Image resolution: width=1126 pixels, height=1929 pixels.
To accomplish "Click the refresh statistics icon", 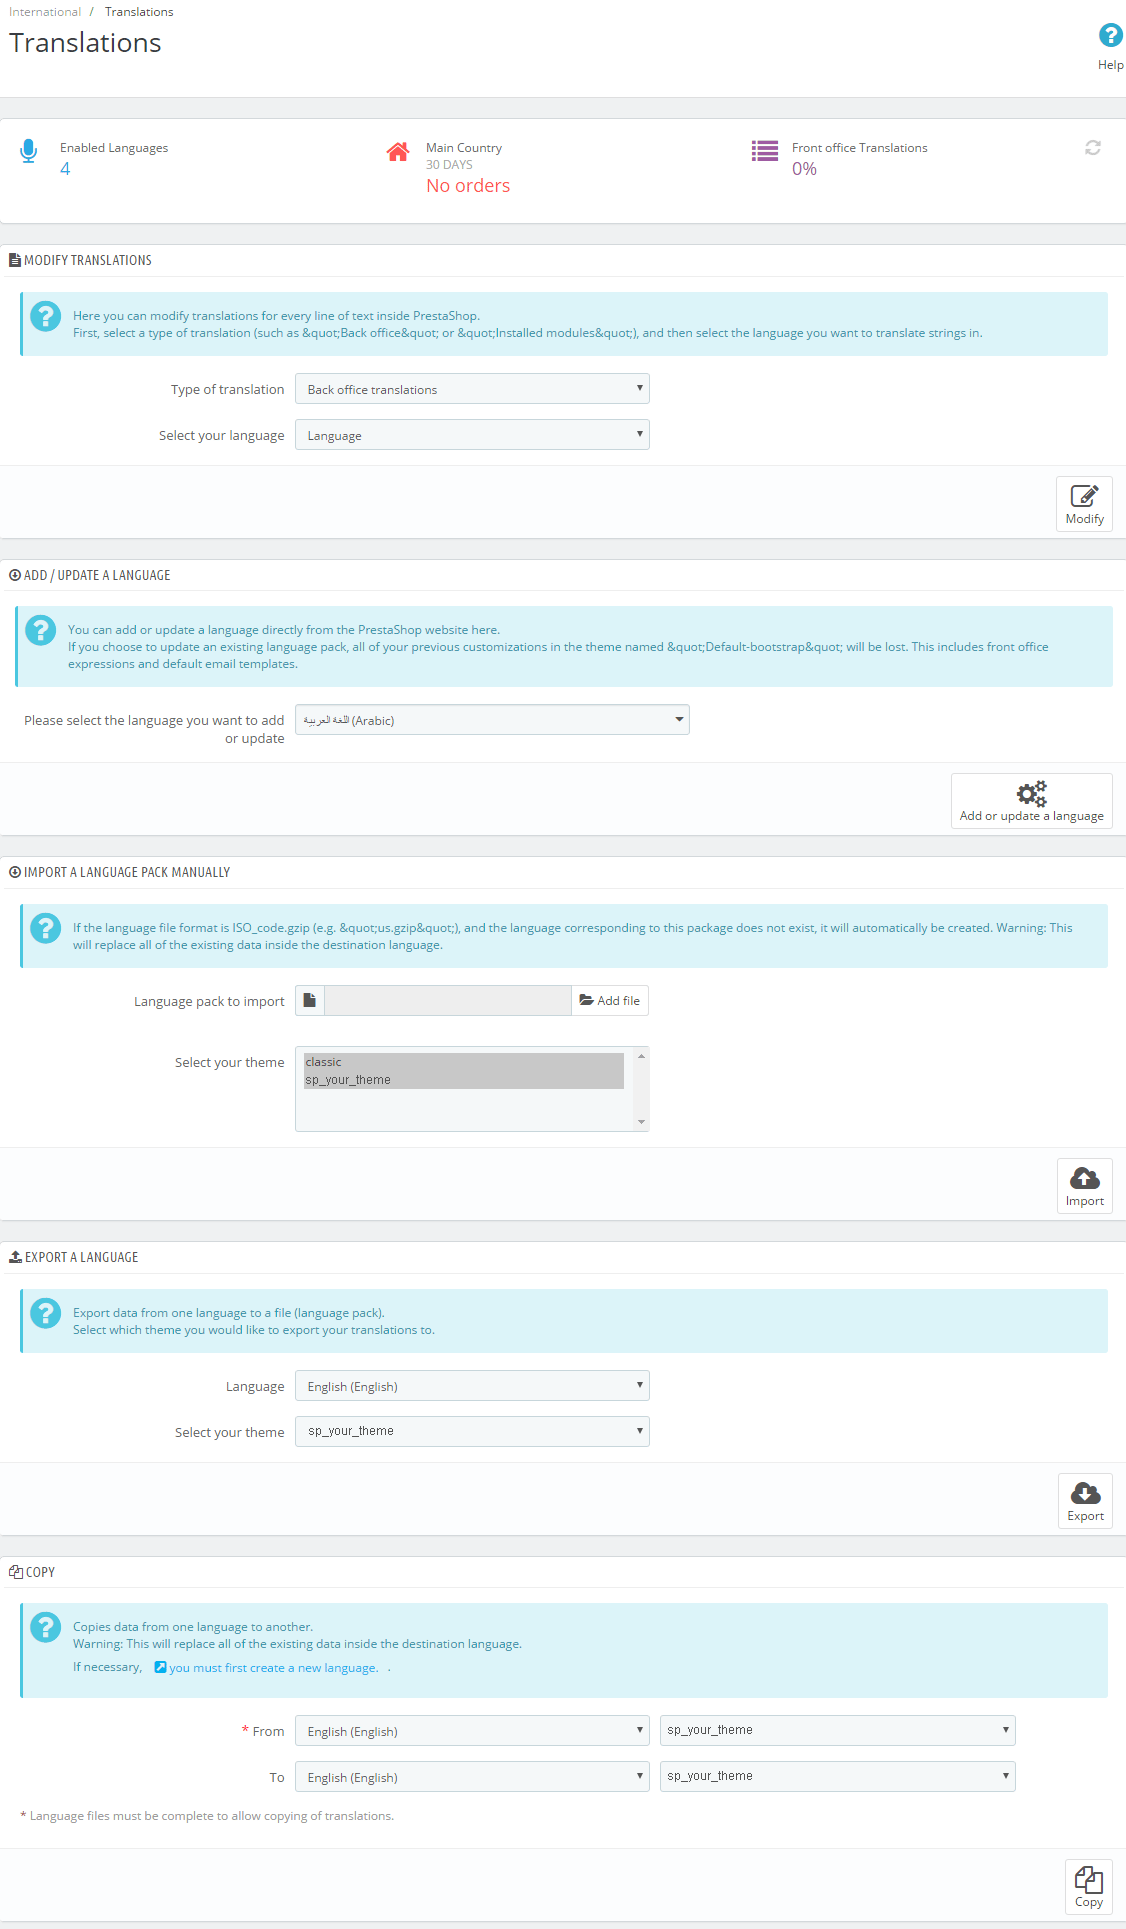I will (x=1092, y=148).
